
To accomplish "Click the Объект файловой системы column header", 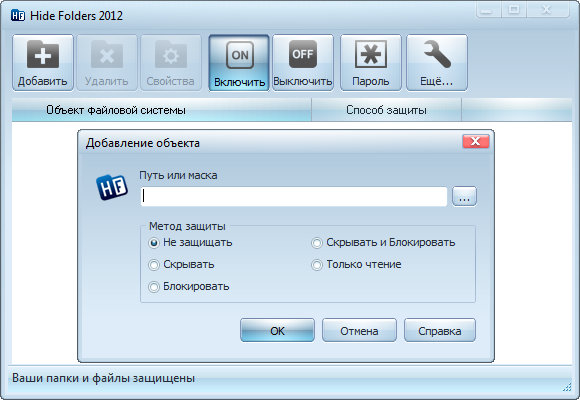I will coord(162,110).
